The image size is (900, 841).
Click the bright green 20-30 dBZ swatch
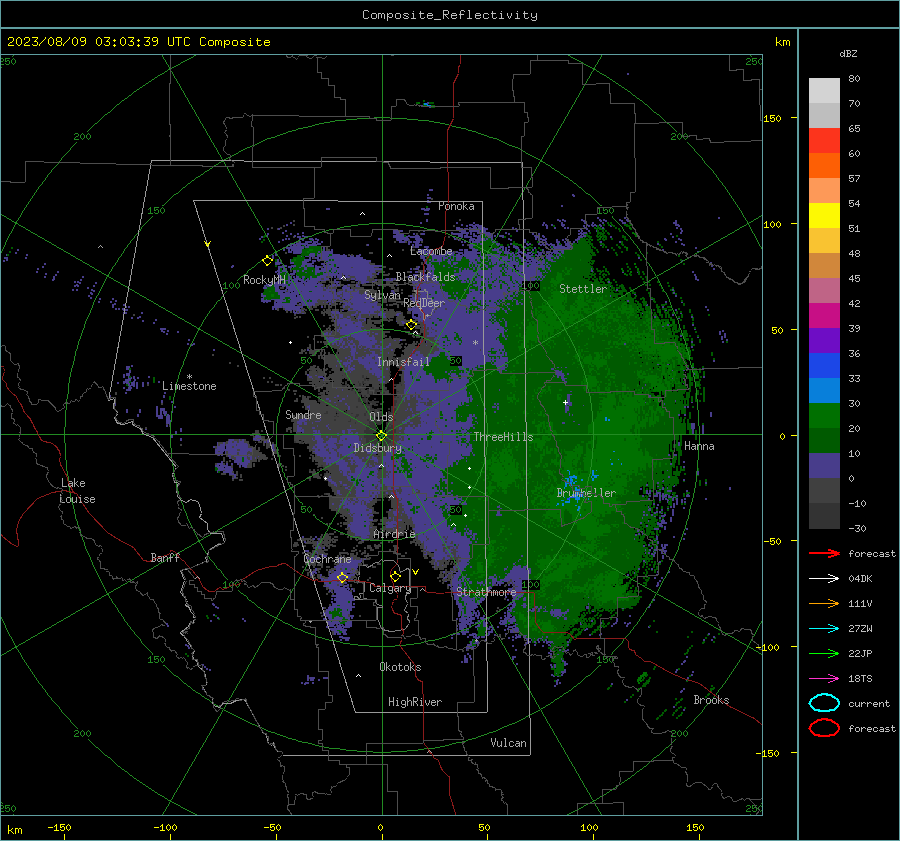pos(824,415)
